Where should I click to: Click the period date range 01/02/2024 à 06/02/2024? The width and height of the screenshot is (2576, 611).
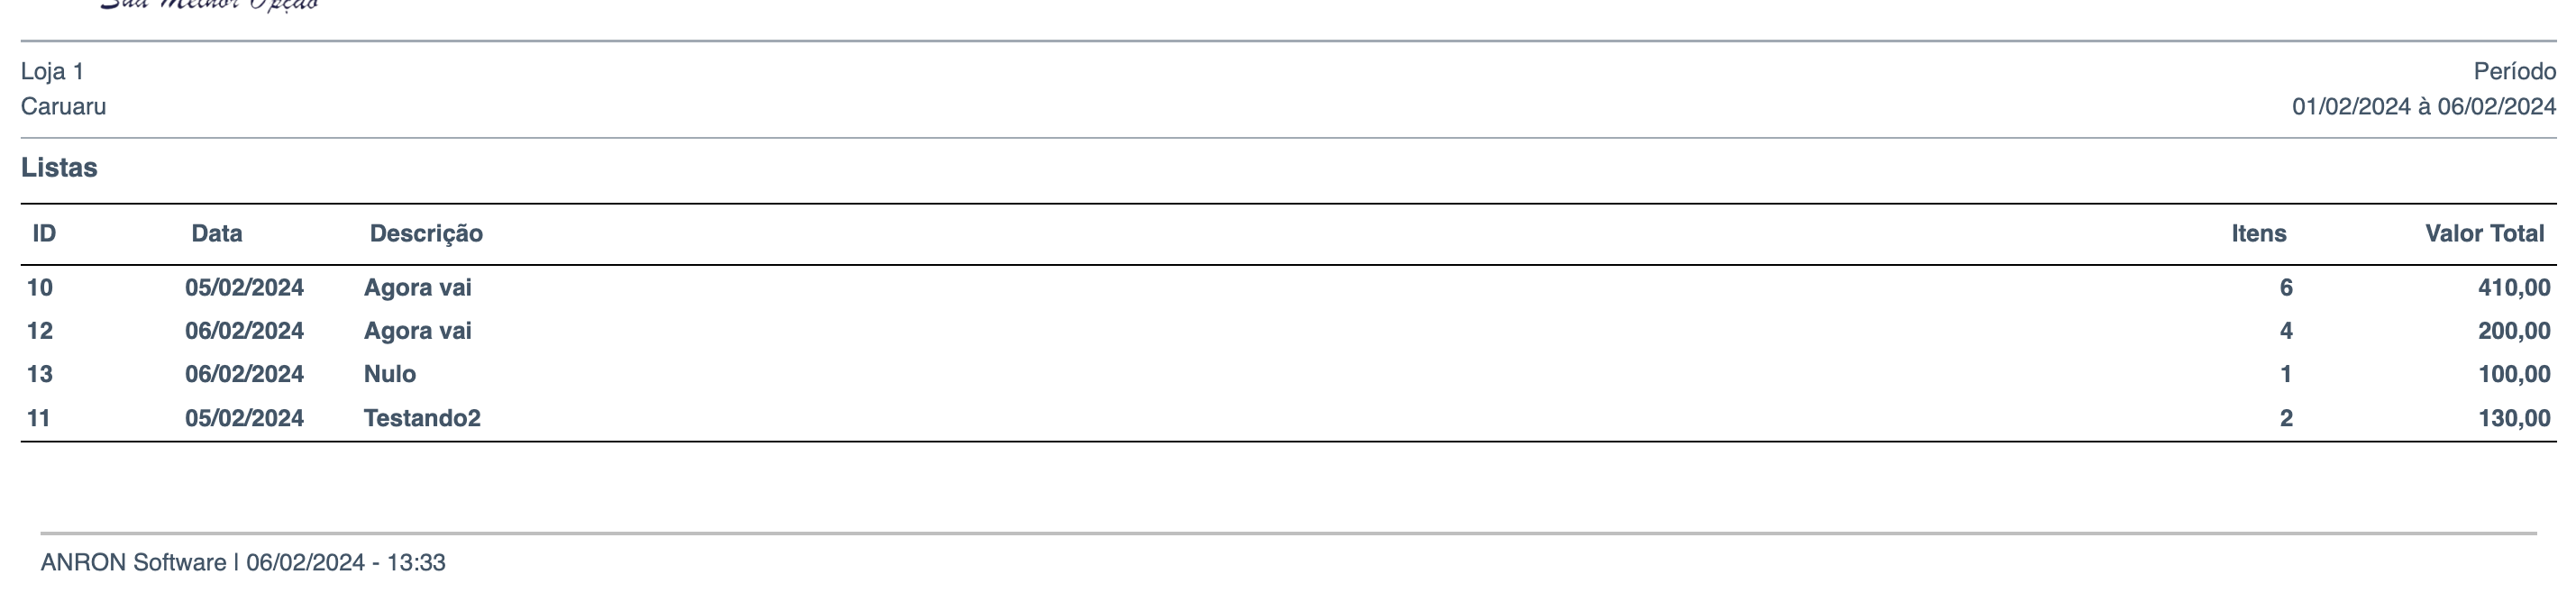pyautogui.click(x=2423, y=107)
